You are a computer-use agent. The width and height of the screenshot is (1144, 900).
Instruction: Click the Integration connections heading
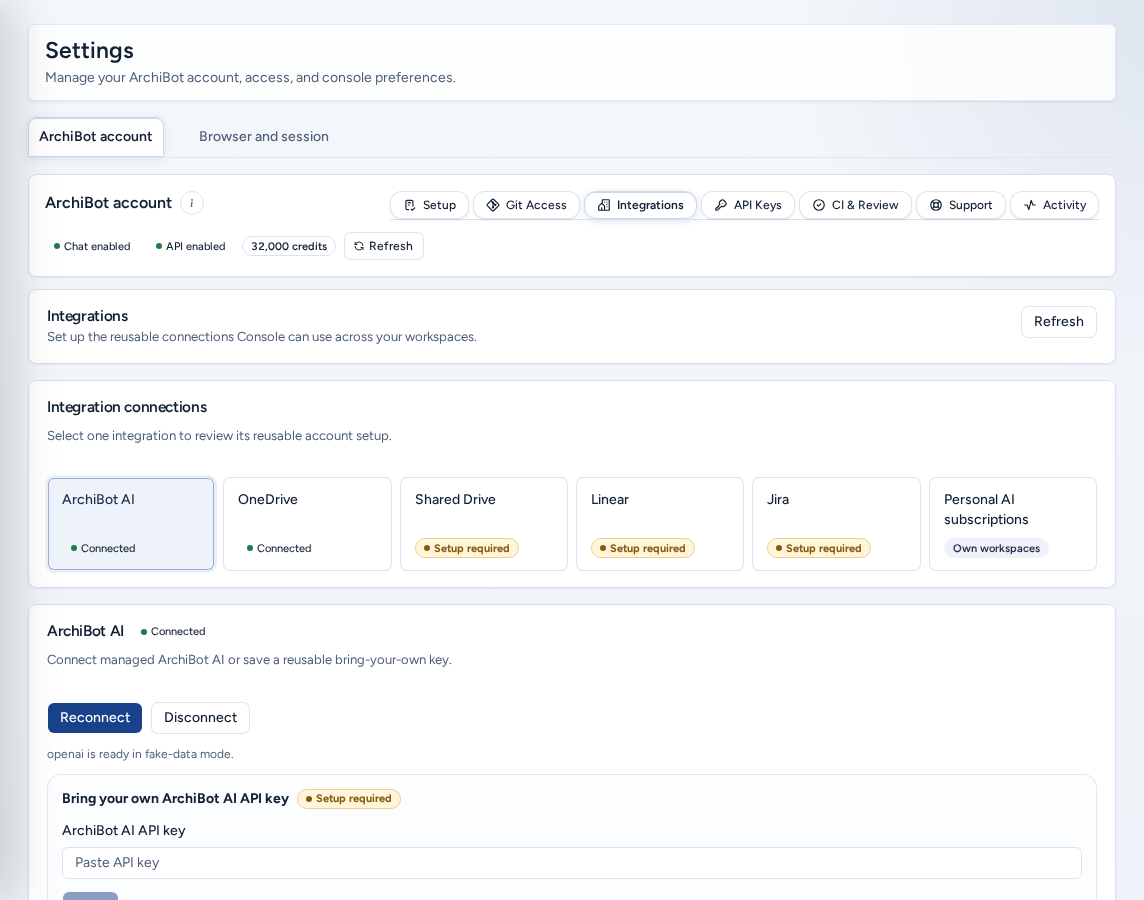(x=127, y=407)
